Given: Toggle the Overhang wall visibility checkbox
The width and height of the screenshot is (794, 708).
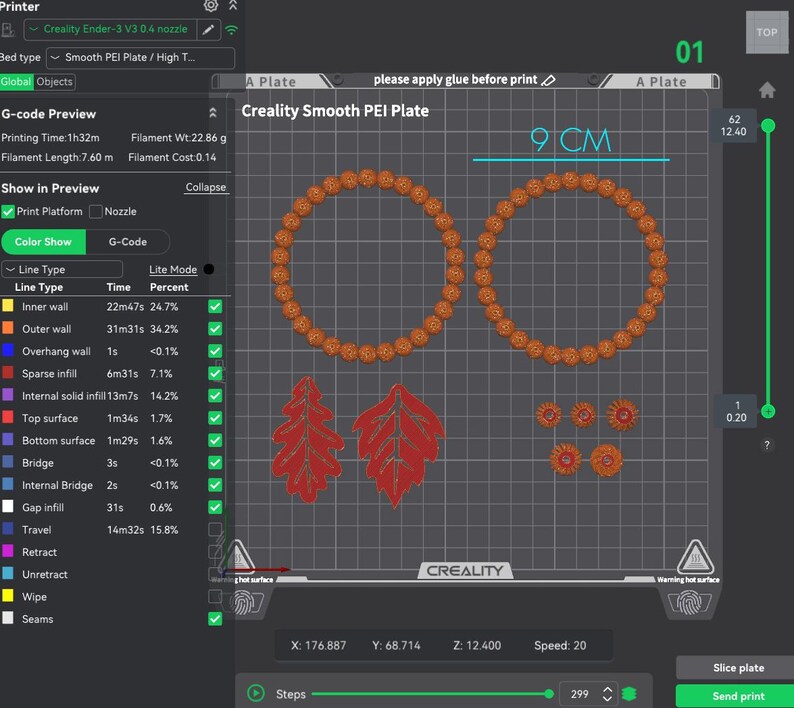Looking at the screenshot, I should coord(215,351).
